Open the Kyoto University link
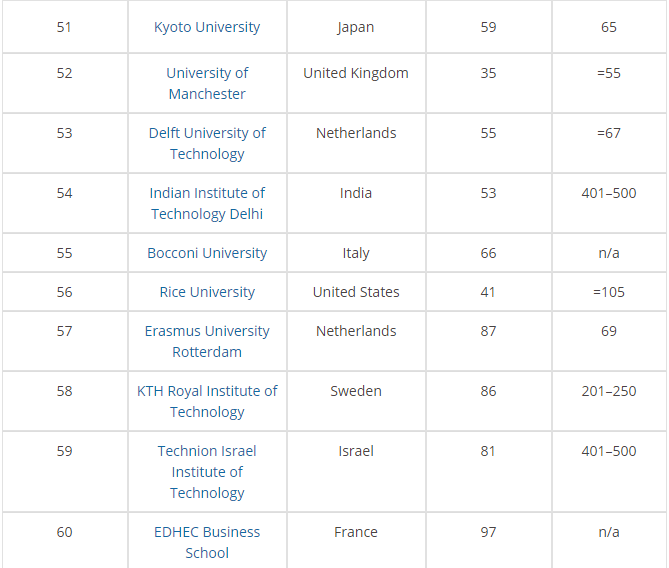 point(207,27)
